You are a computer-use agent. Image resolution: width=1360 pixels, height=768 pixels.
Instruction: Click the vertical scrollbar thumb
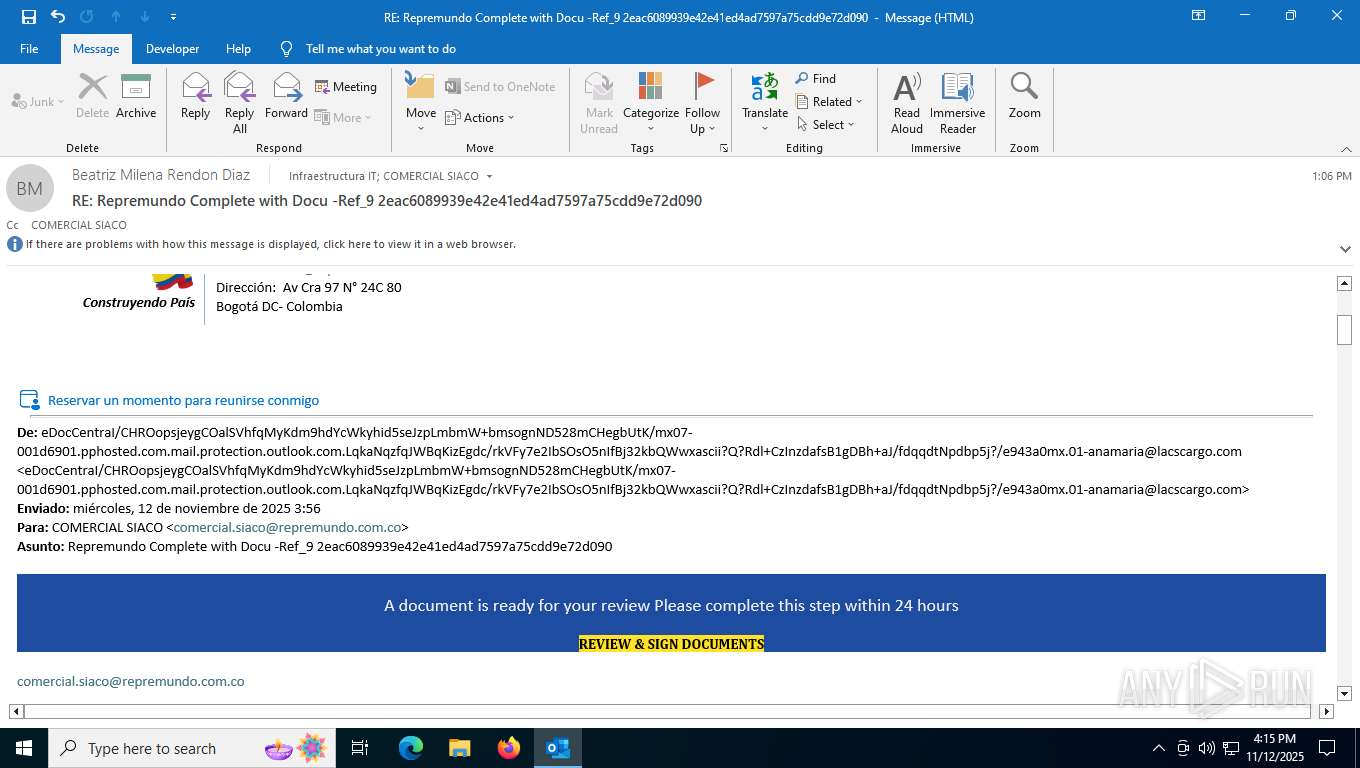1345,330
